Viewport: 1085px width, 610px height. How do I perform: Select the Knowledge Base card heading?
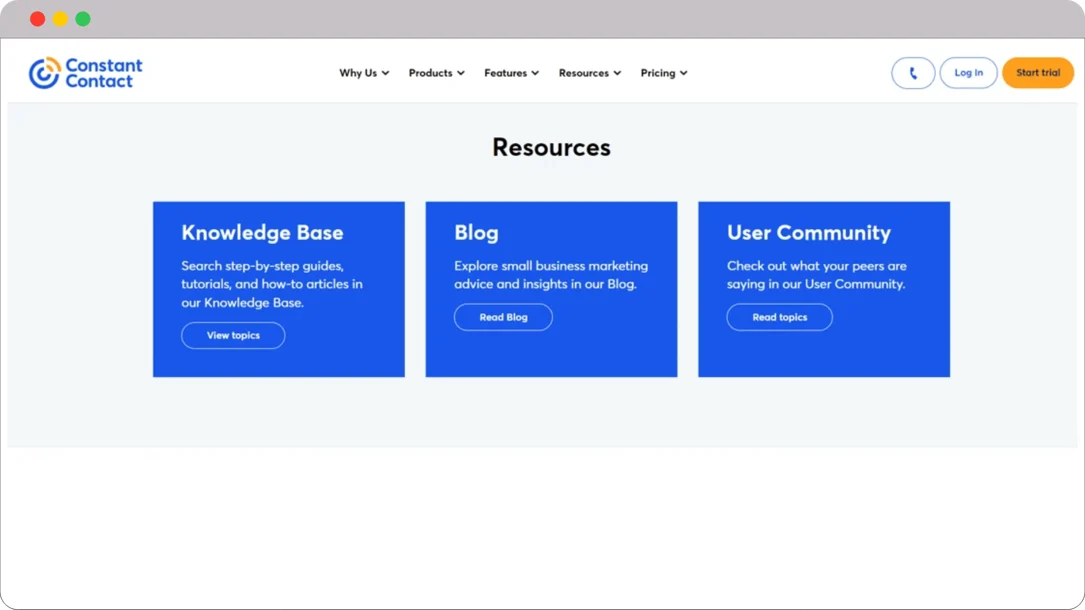tap(262, 233)
